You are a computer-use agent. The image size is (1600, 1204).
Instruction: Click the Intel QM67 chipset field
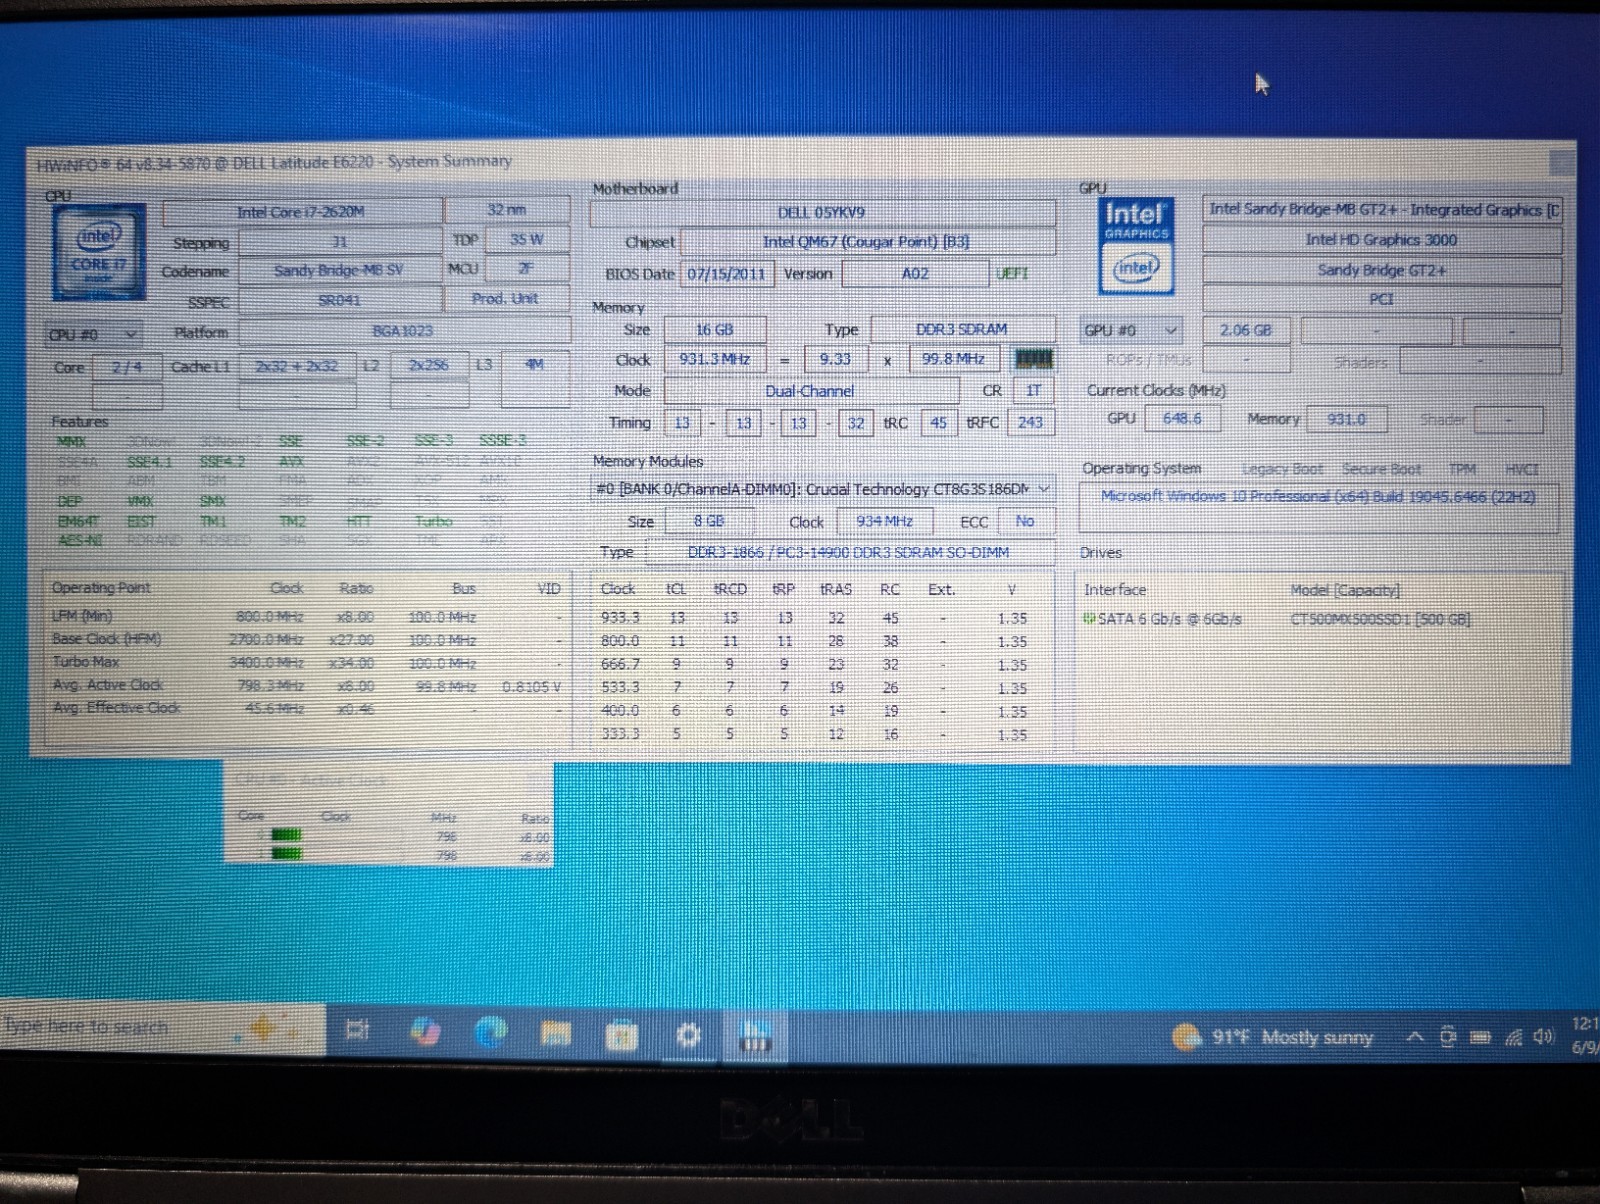pyautogui.click(x=866, y=241)
